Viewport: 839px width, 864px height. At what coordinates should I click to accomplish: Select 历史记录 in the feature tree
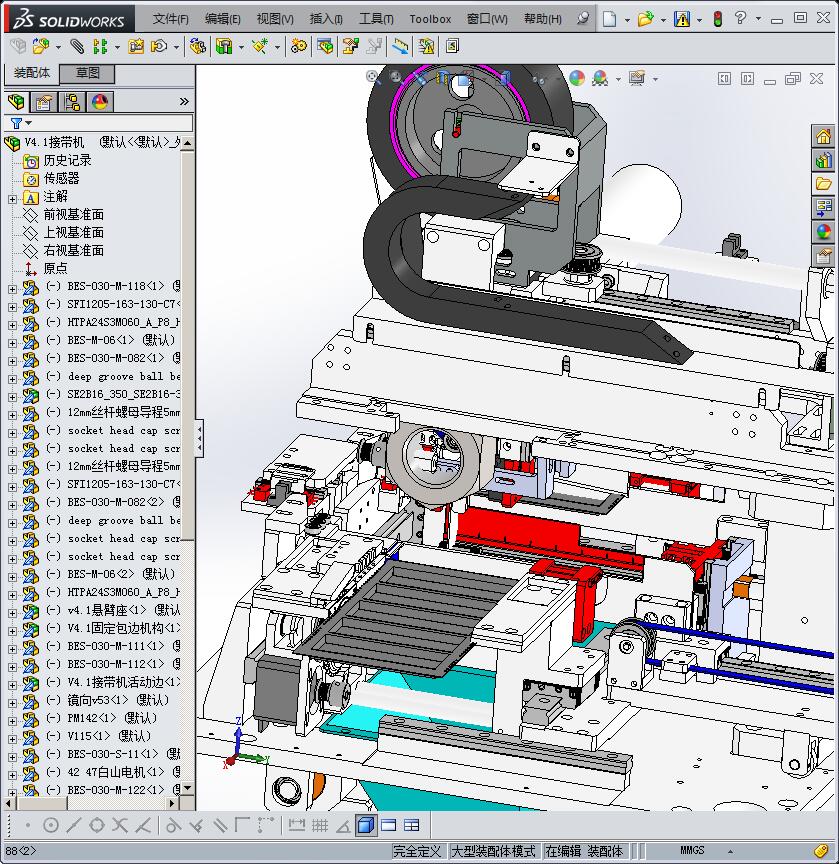coord(67,160)
